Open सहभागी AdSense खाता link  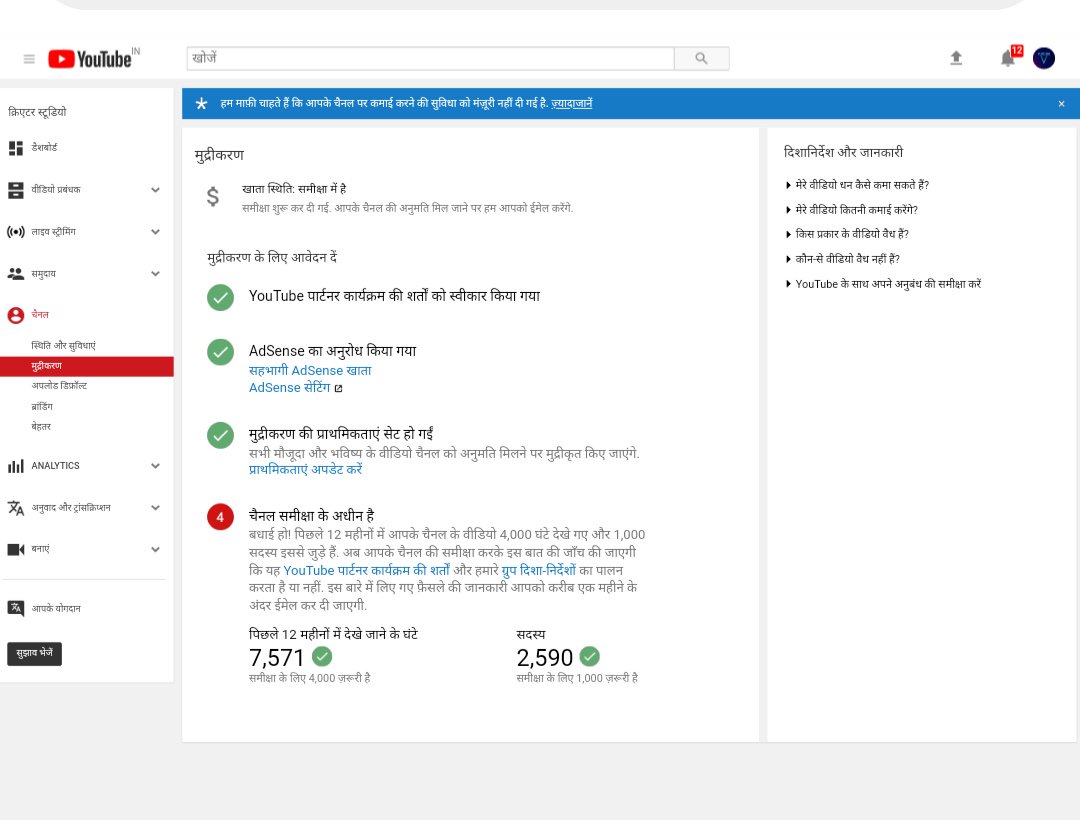point(310,371)
